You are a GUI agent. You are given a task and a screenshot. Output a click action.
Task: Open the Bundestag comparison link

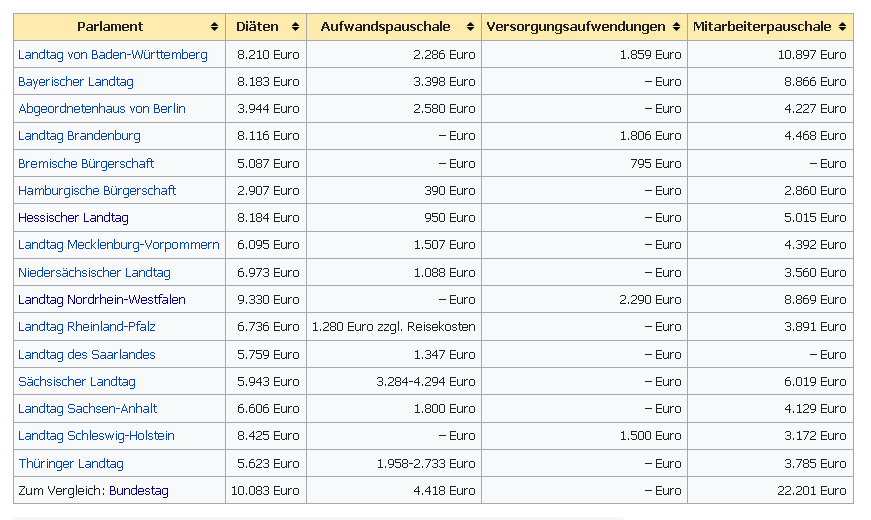pyautogui.click(x=139, y=490)
